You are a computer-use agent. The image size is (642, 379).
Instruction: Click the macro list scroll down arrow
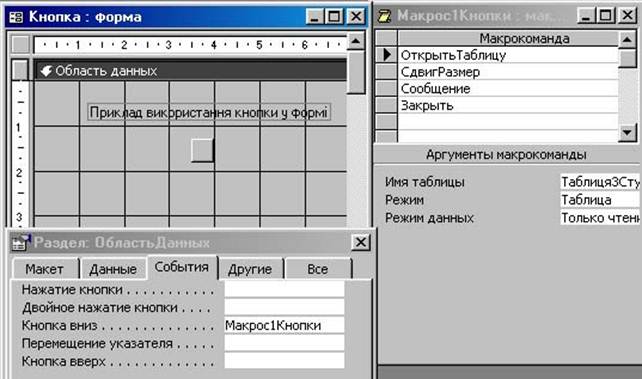627,132
